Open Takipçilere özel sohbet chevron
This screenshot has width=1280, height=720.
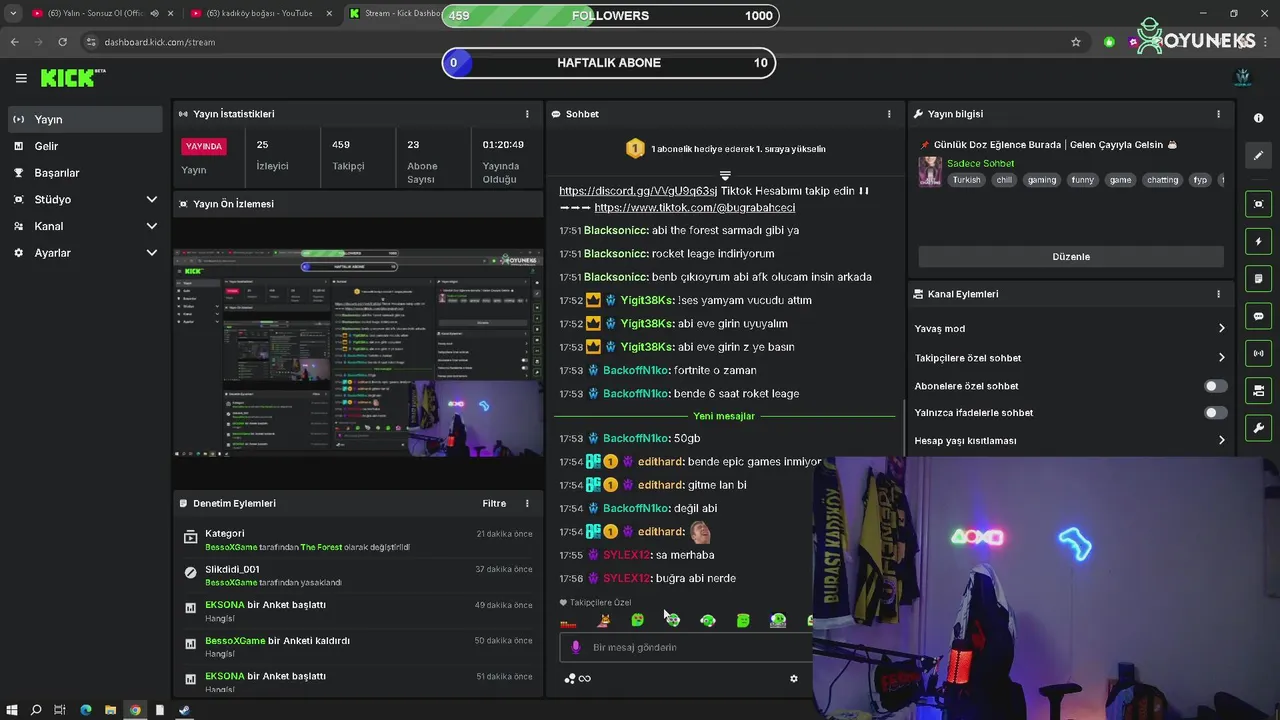click(x=1221, y=357)
